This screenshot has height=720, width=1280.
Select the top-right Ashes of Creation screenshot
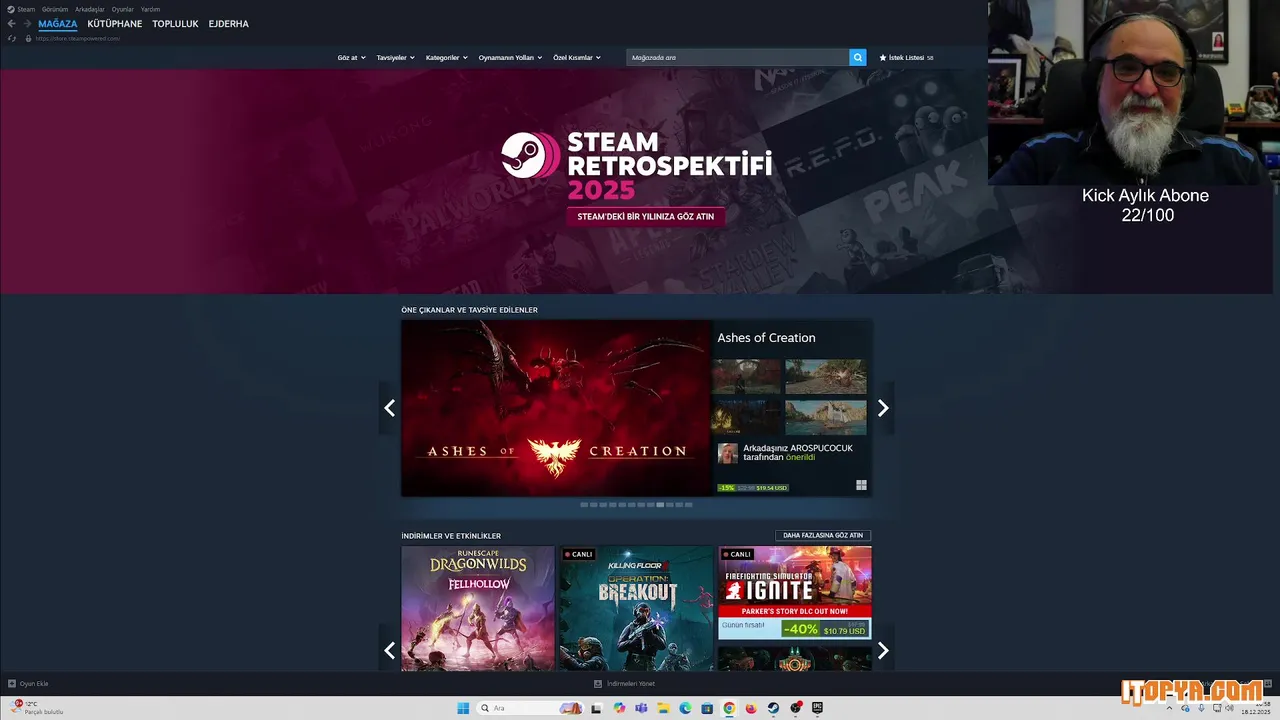pyautogui.click(x=826, y=377)
